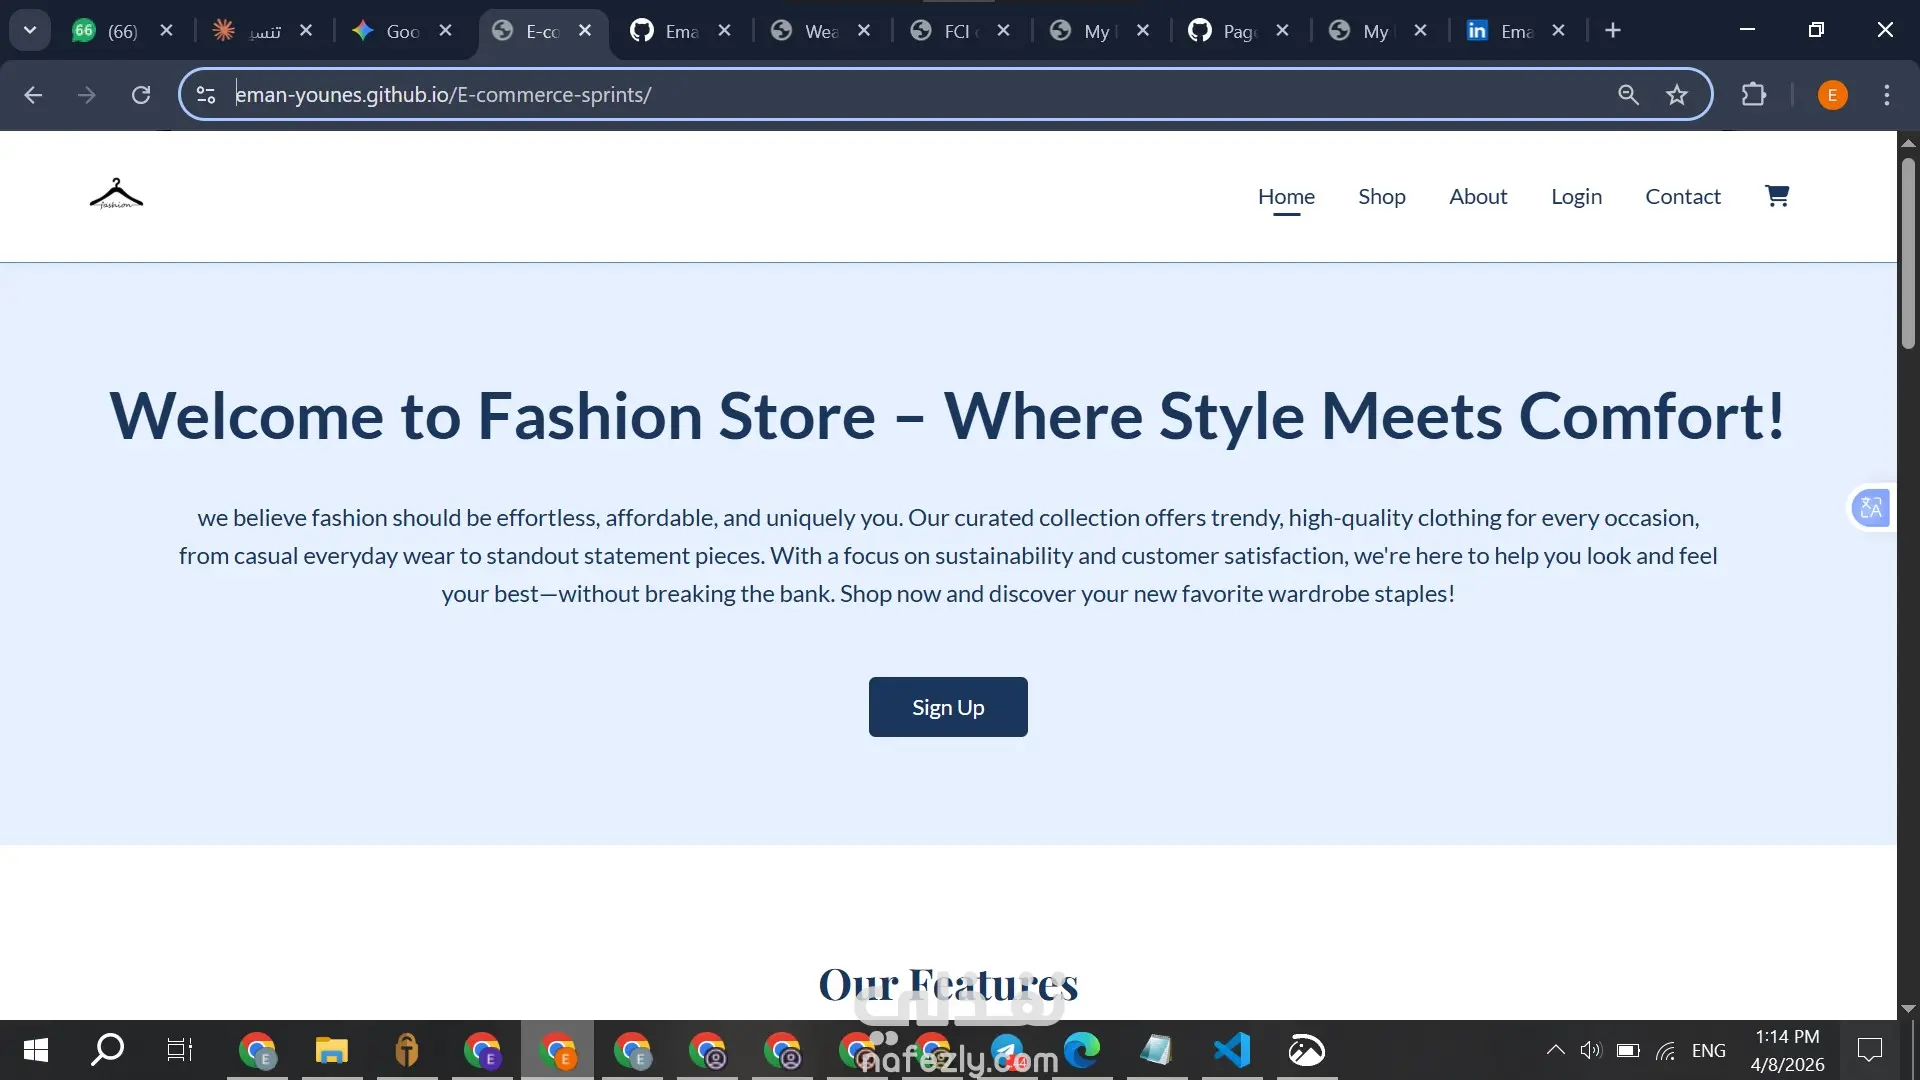Screen dimensions: 1920x1080
Task: Open a new browser tab
Action: coord(1613,31)
